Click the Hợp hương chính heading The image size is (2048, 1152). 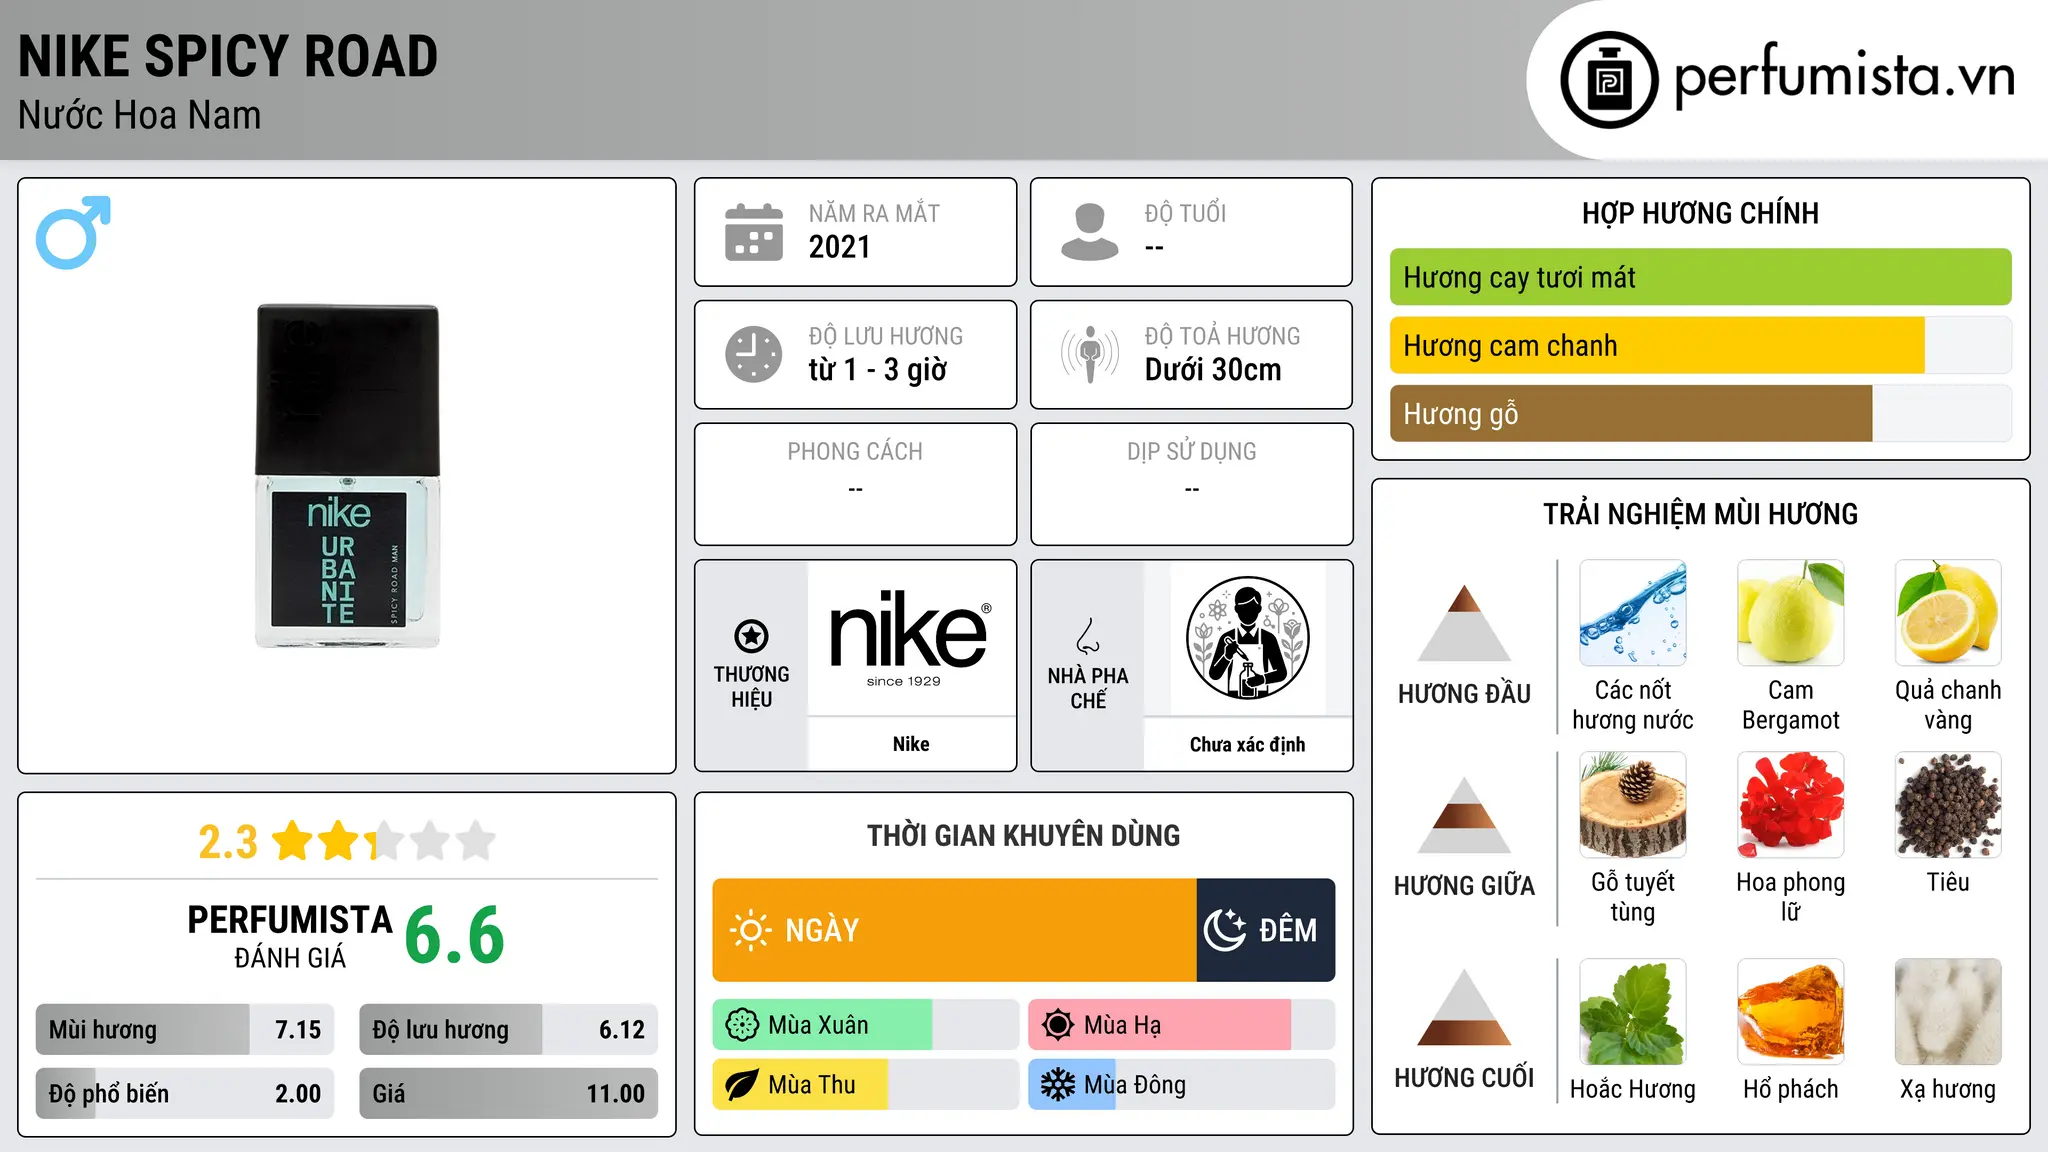(1700, 213)
